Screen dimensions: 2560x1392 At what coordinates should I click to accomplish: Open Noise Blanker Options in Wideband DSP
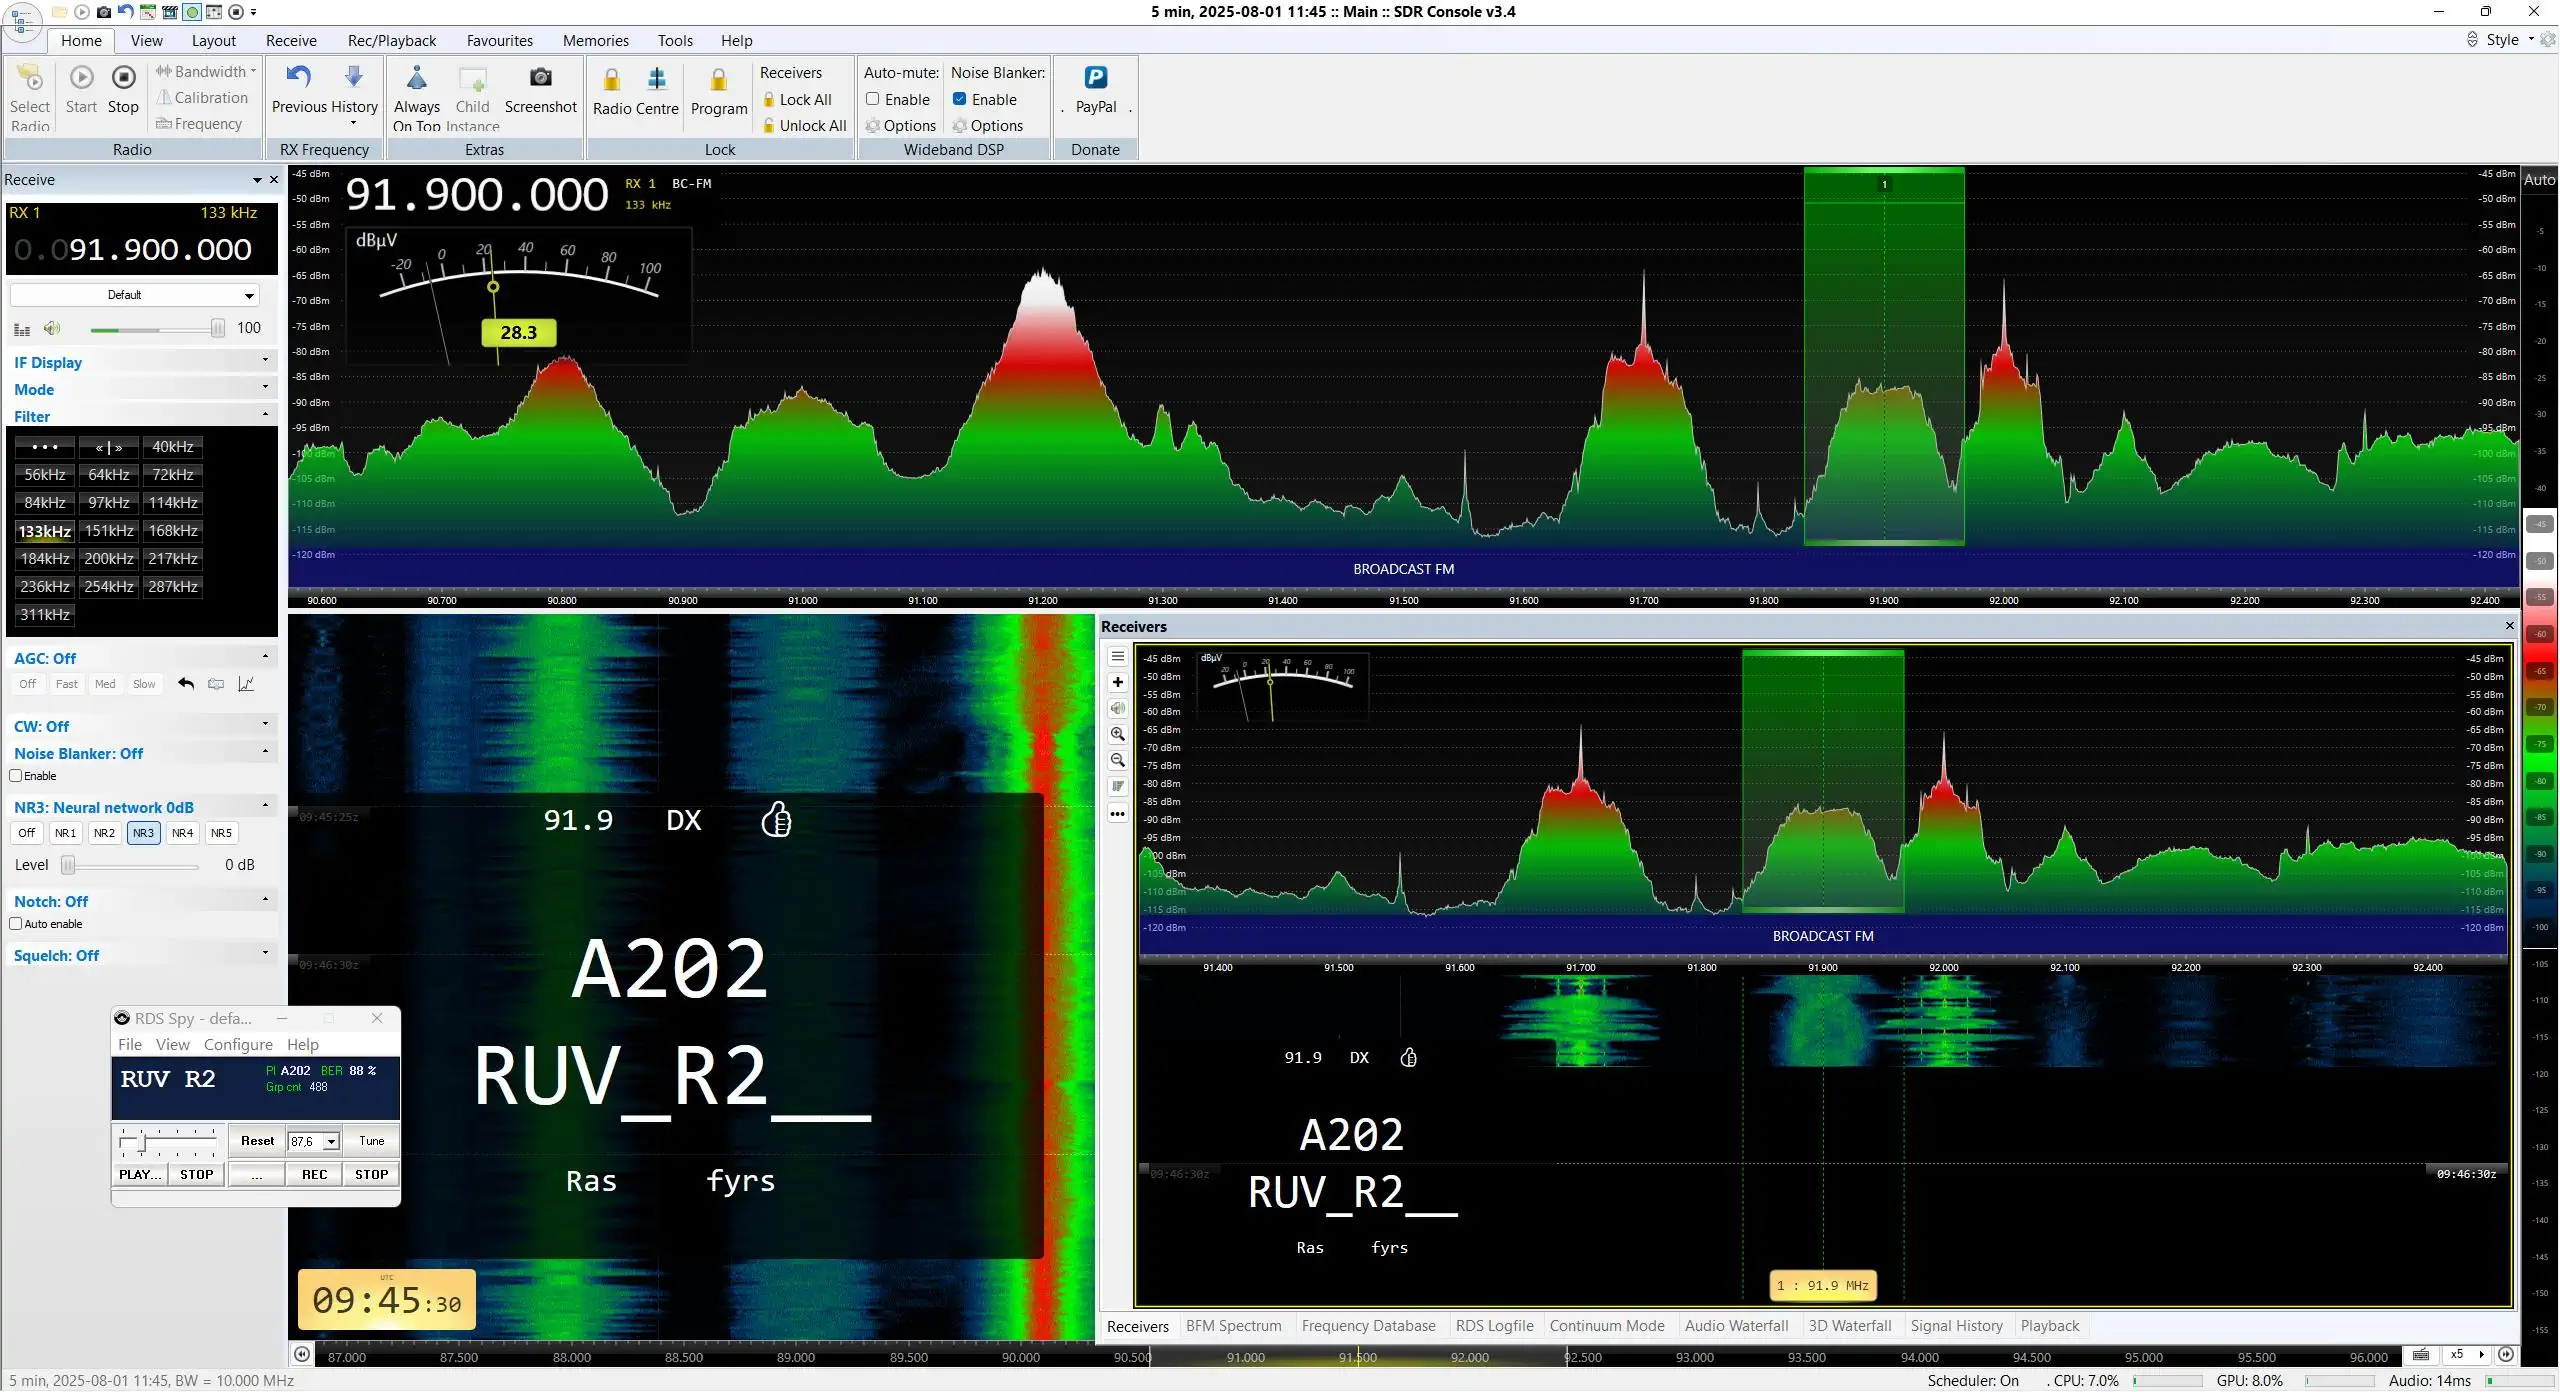988,125
